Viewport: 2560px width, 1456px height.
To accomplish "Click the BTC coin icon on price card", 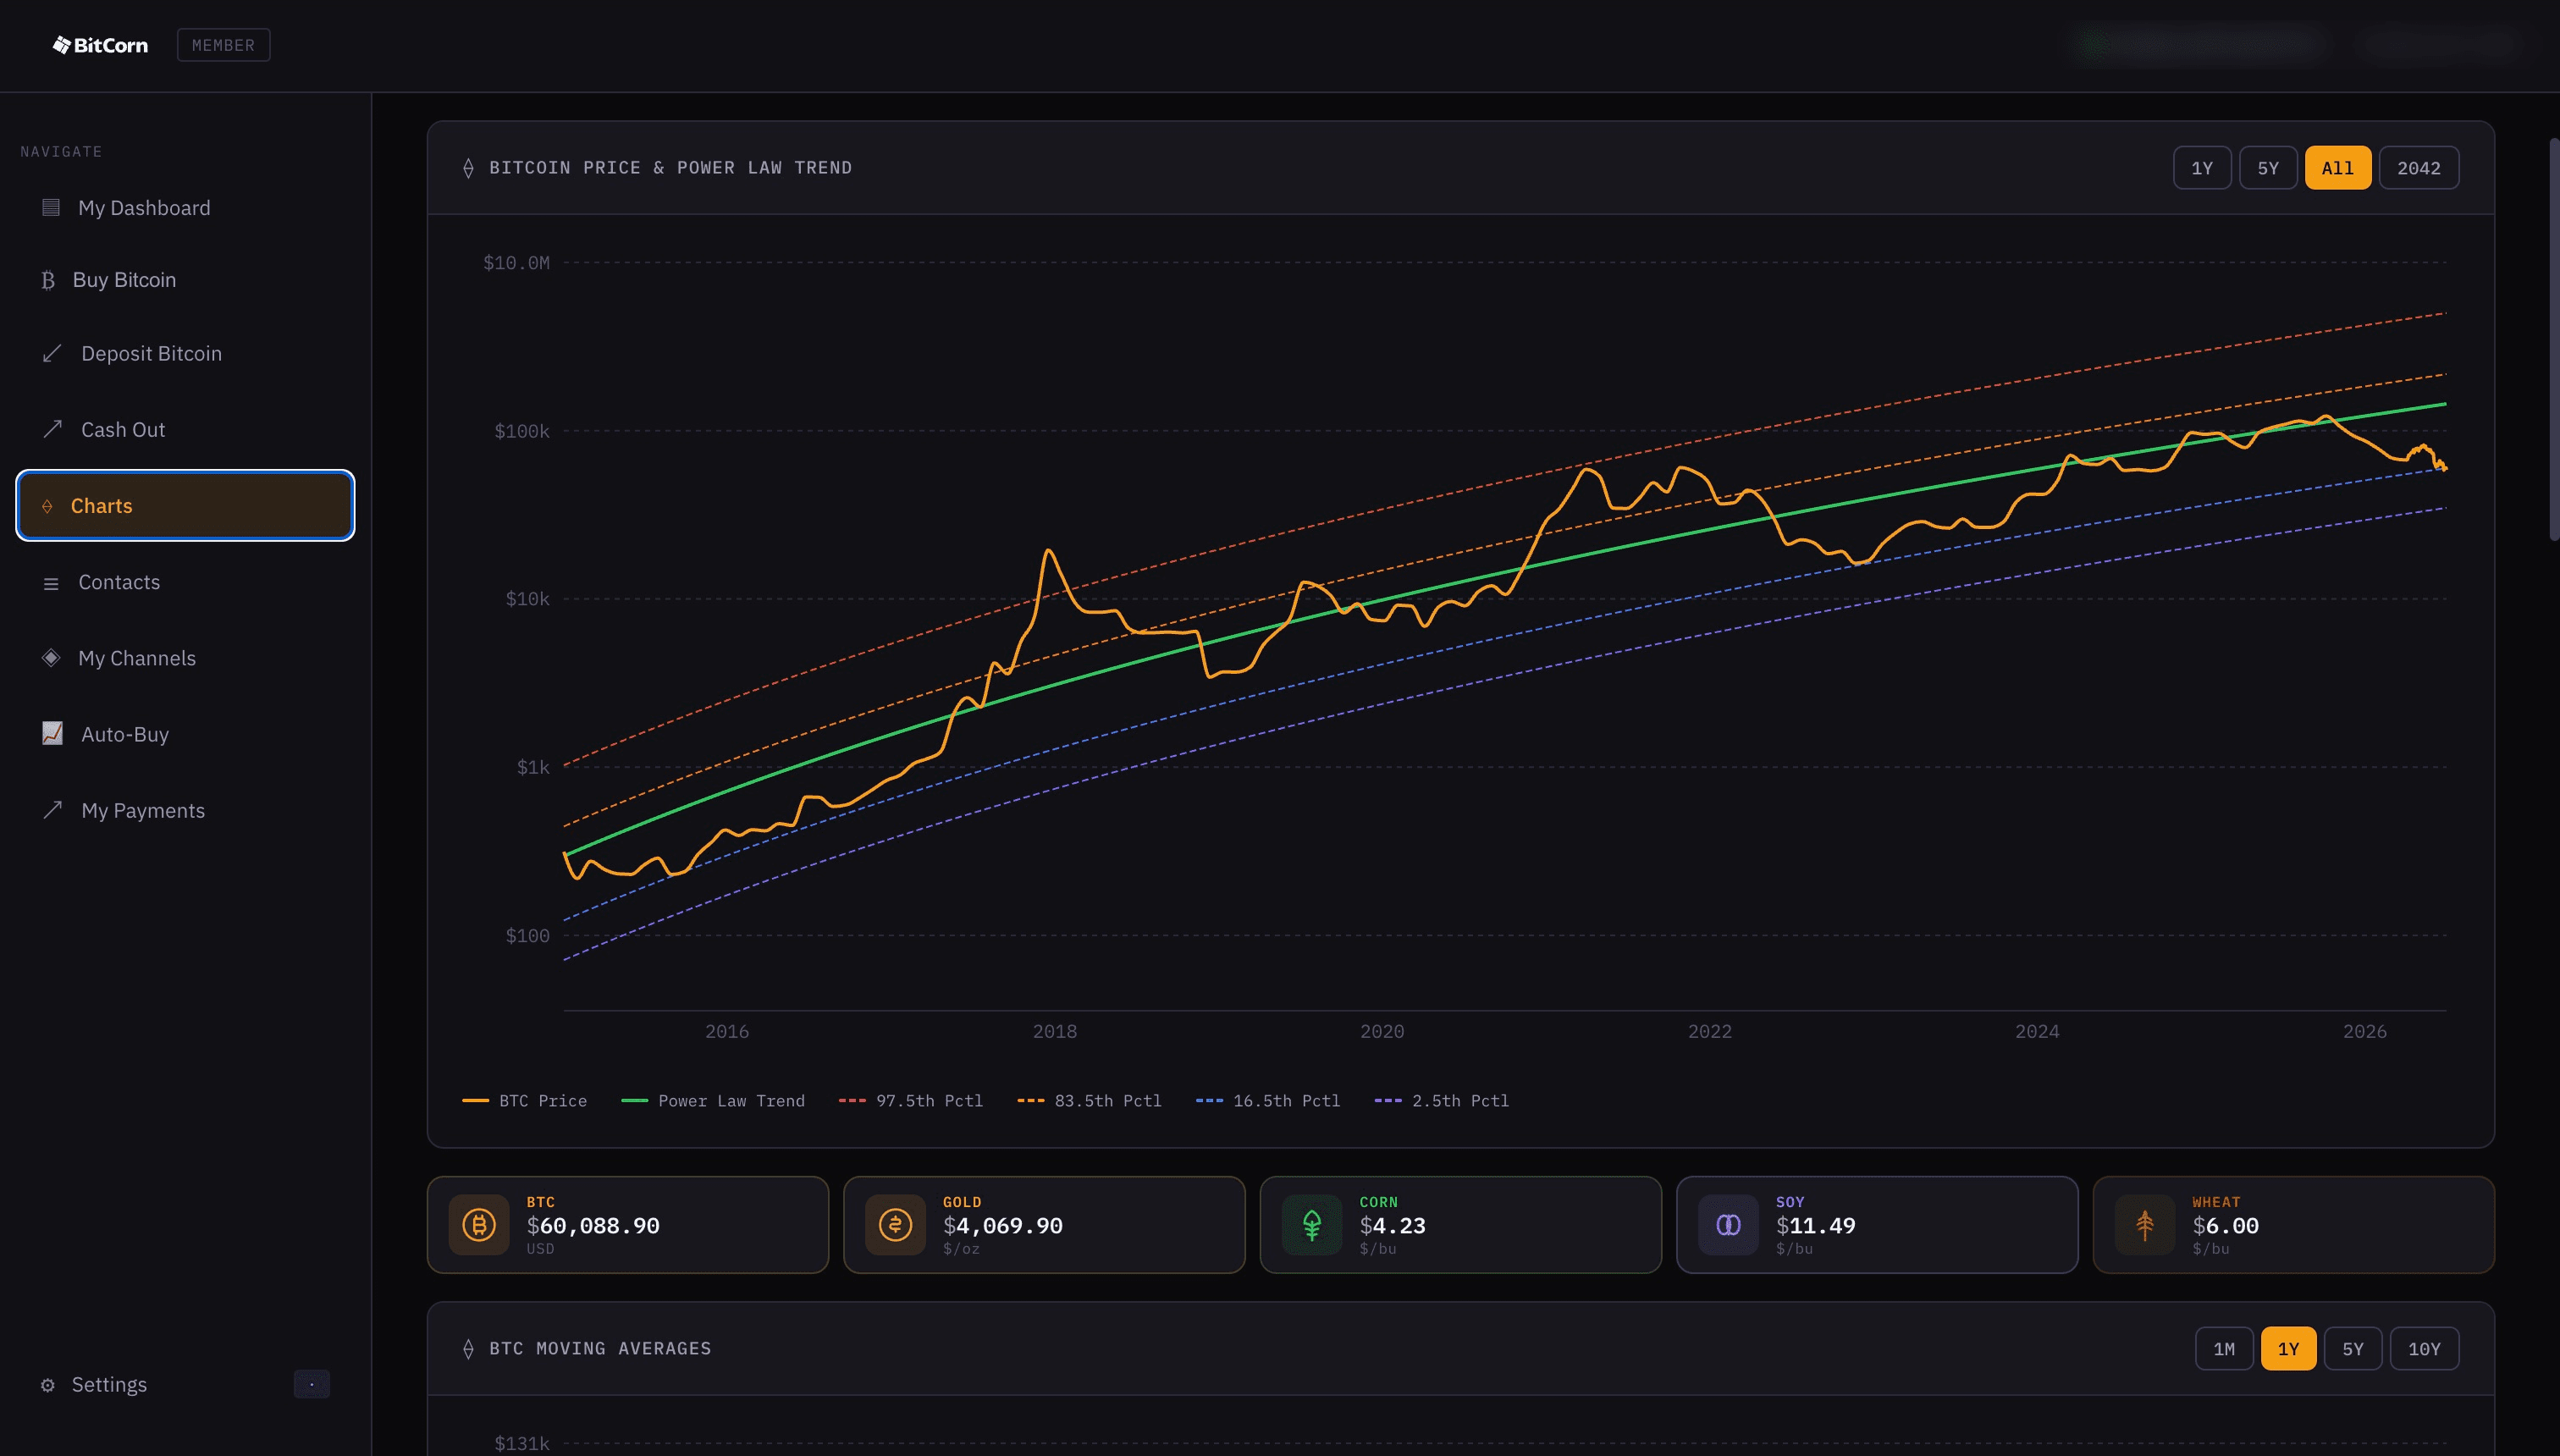I will 479,1225.
